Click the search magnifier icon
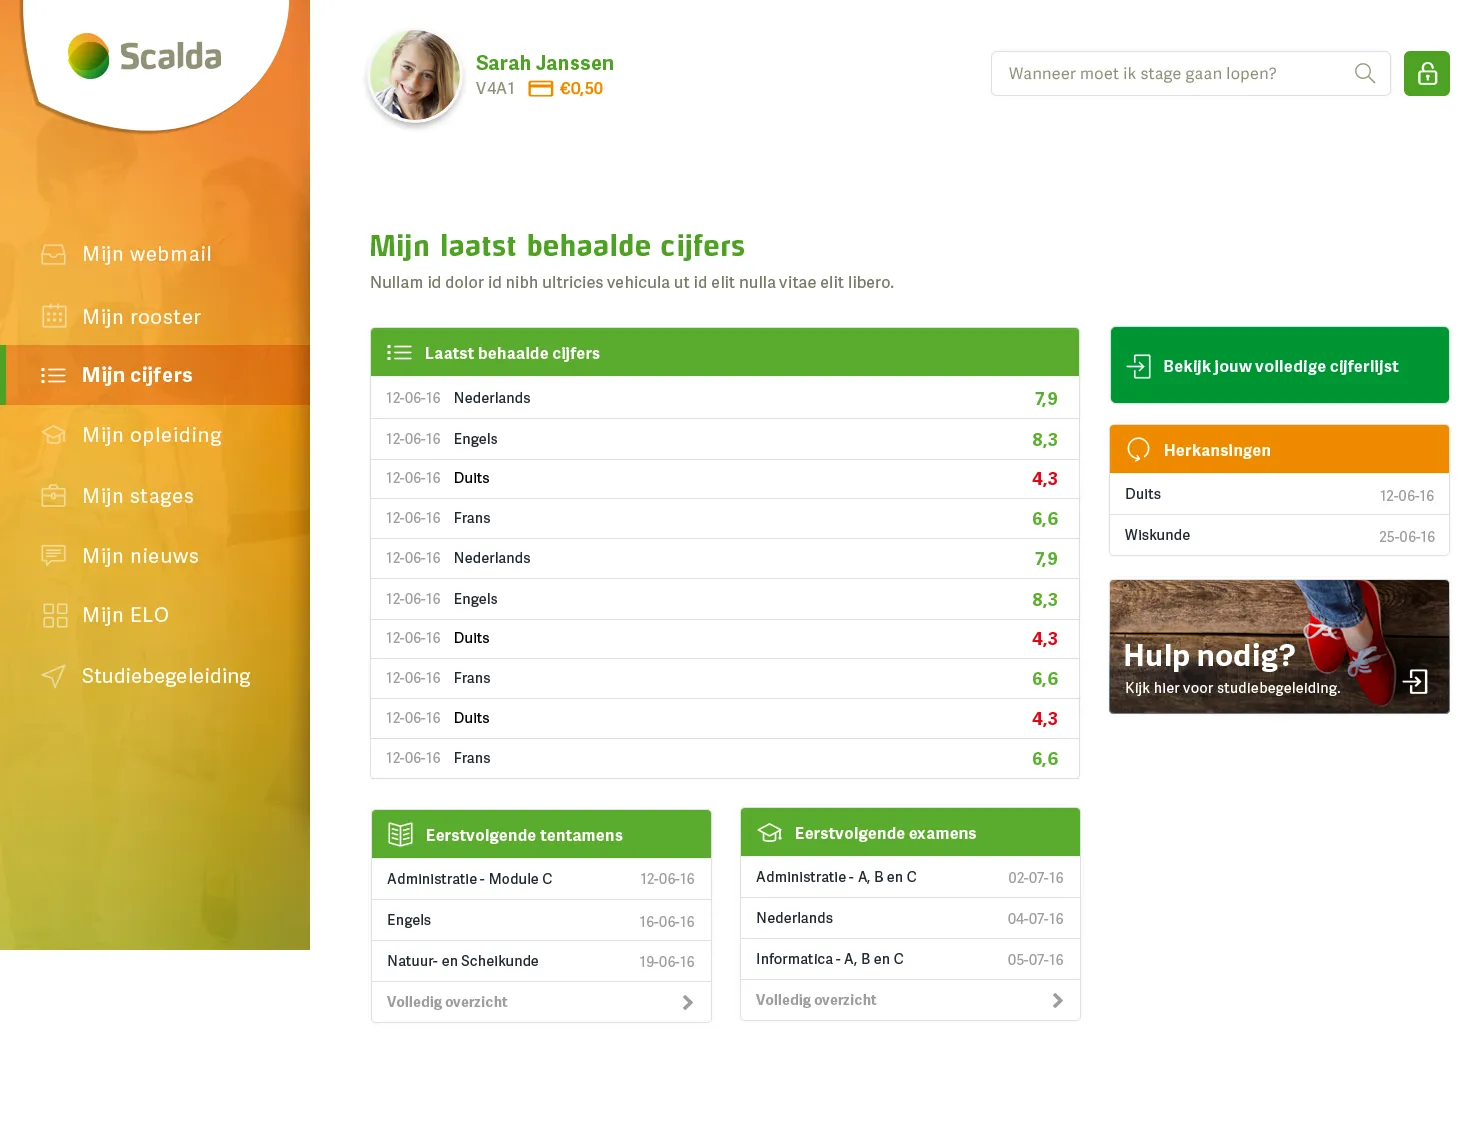The width and height of the screenshot is (1480, 1134). click(x=1365, y=73)
